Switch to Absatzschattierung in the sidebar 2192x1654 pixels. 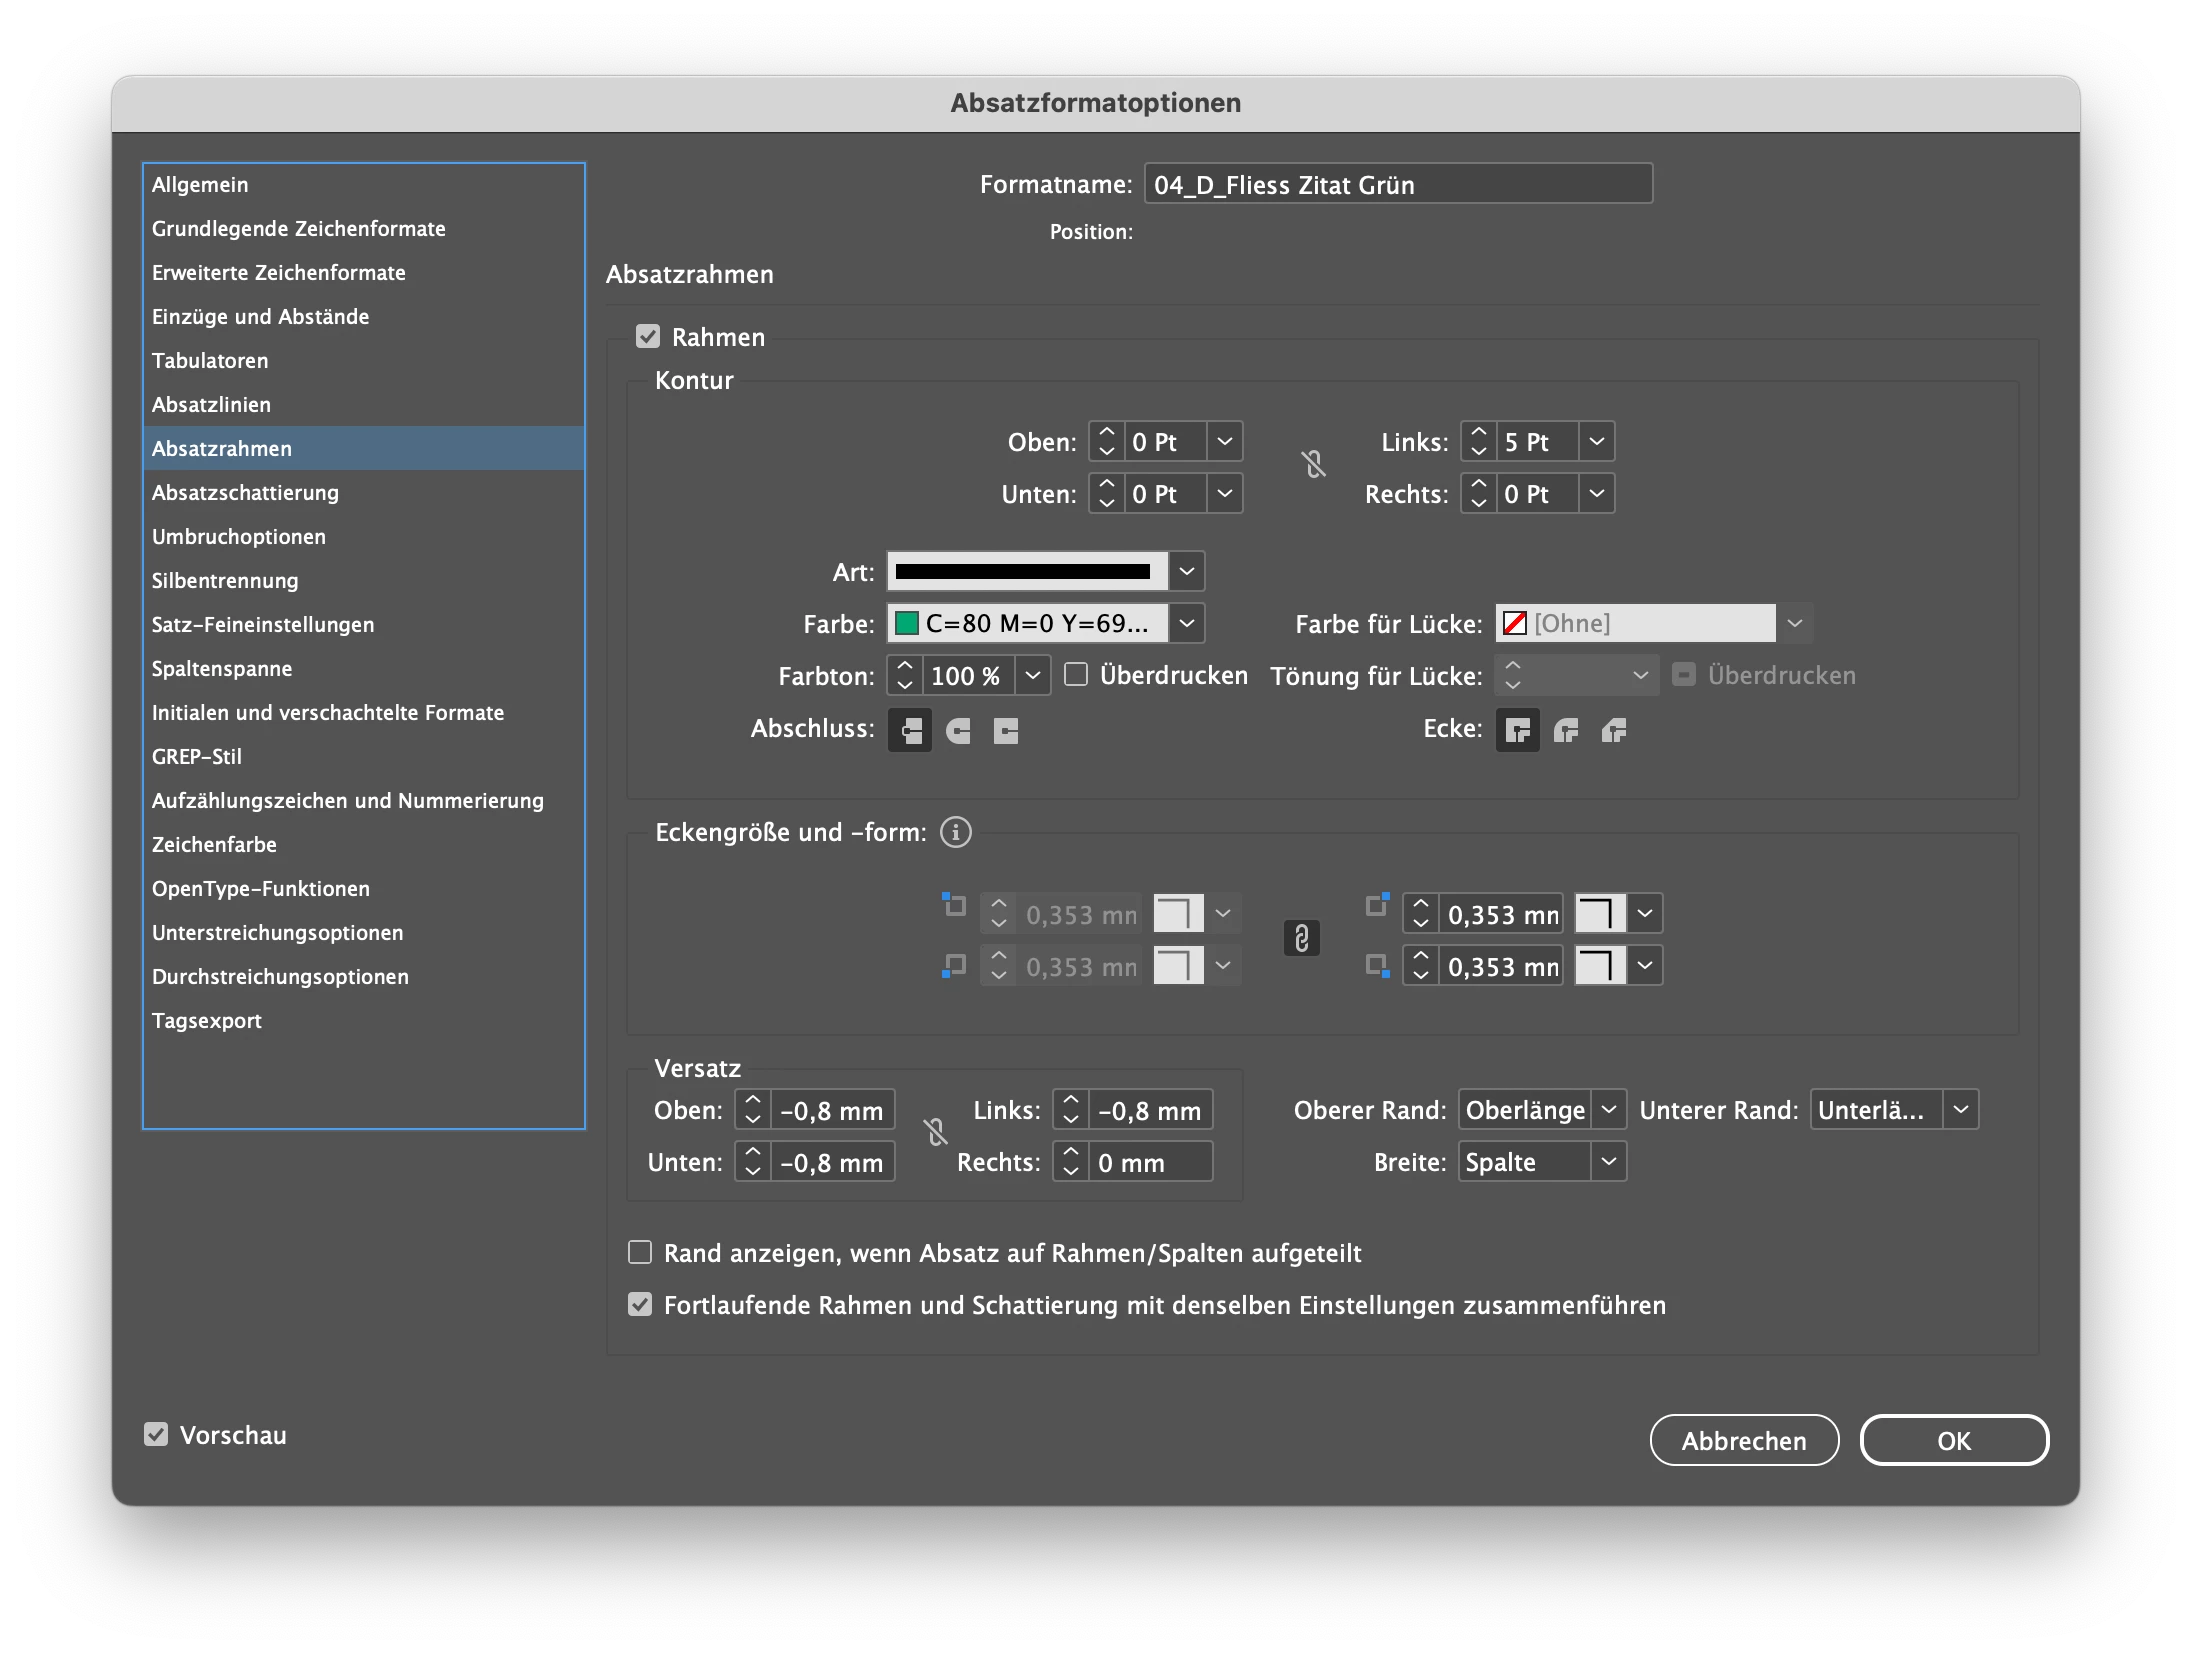pyautogui.click(x=245, y=493)
